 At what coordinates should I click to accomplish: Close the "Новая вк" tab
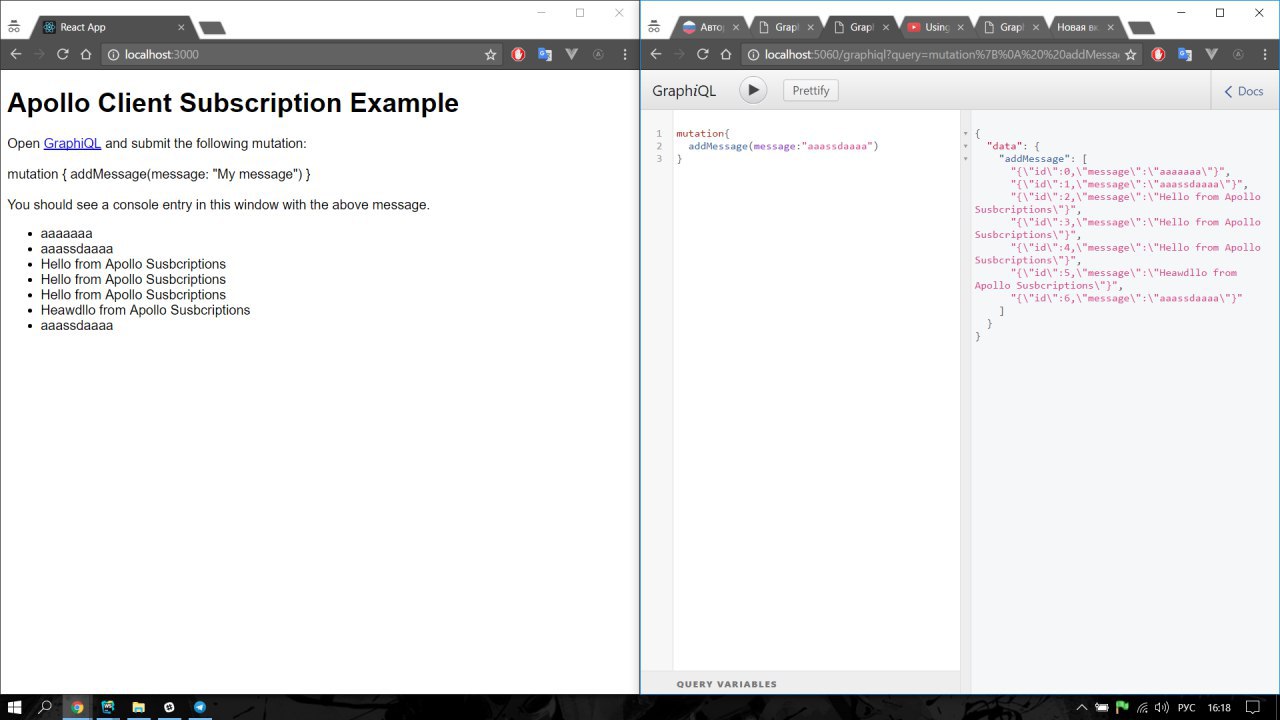[x=1110, y=28]
